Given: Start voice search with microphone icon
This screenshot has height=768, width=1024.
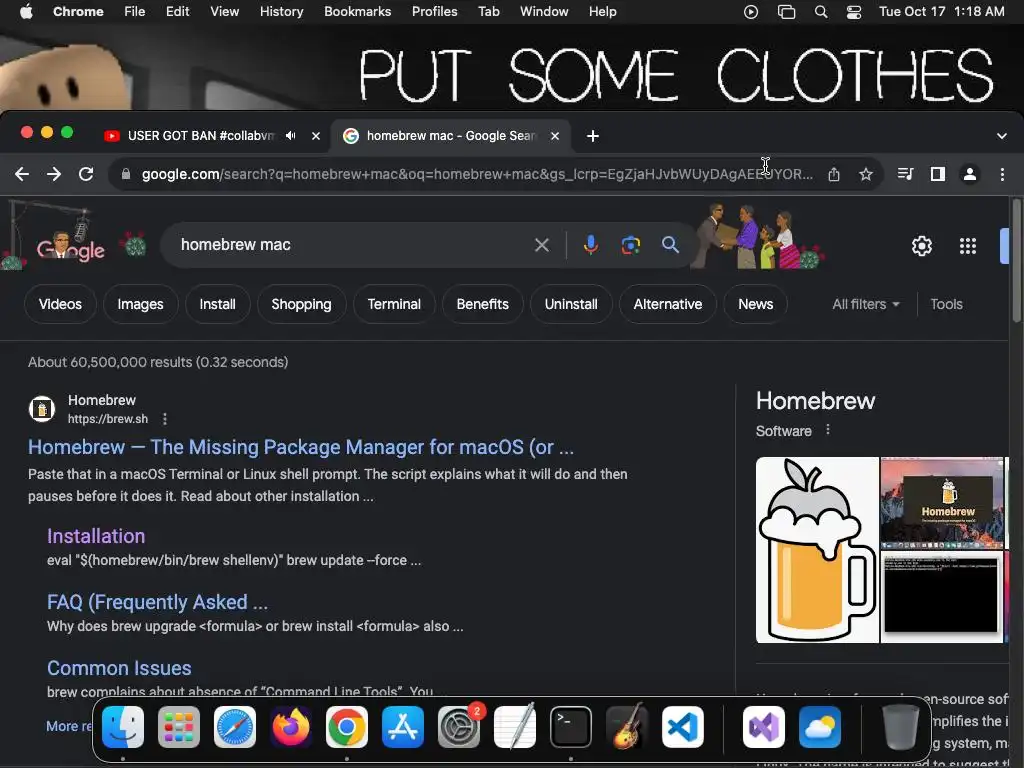Looking at the screenshot, I should pos(591,245).
